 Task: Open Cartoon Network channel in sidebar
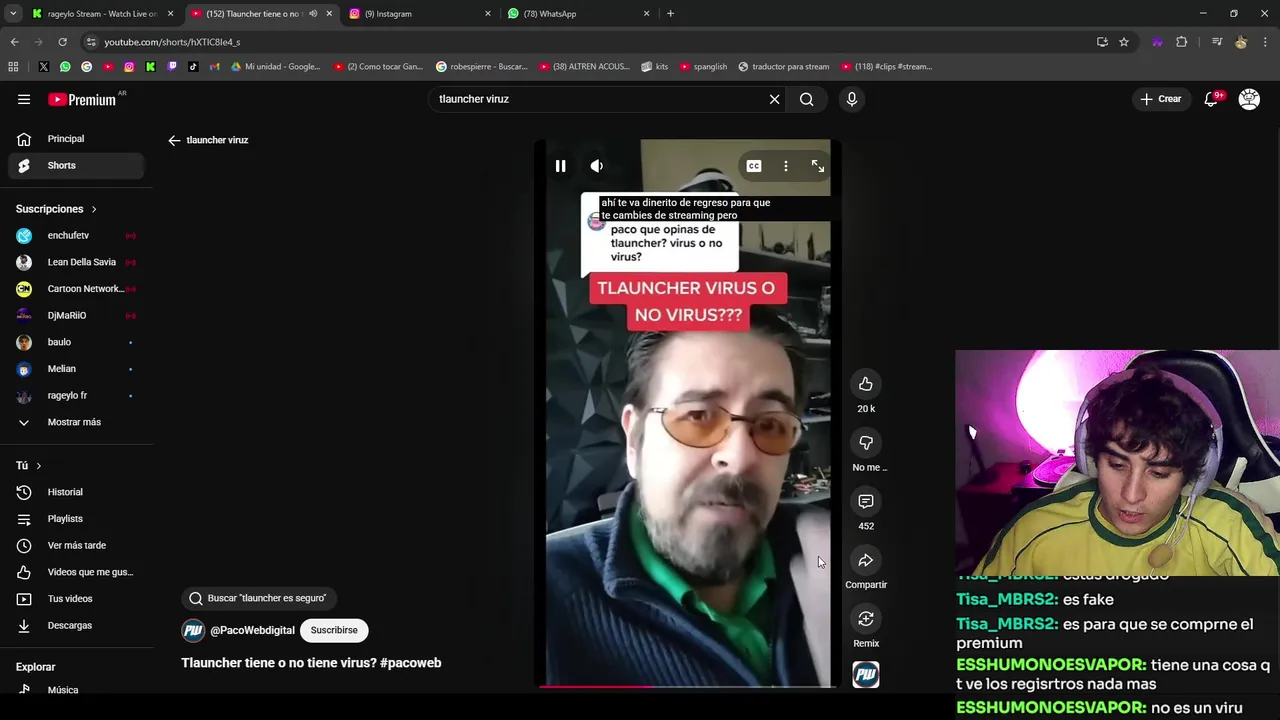click(x=76, y=289)
